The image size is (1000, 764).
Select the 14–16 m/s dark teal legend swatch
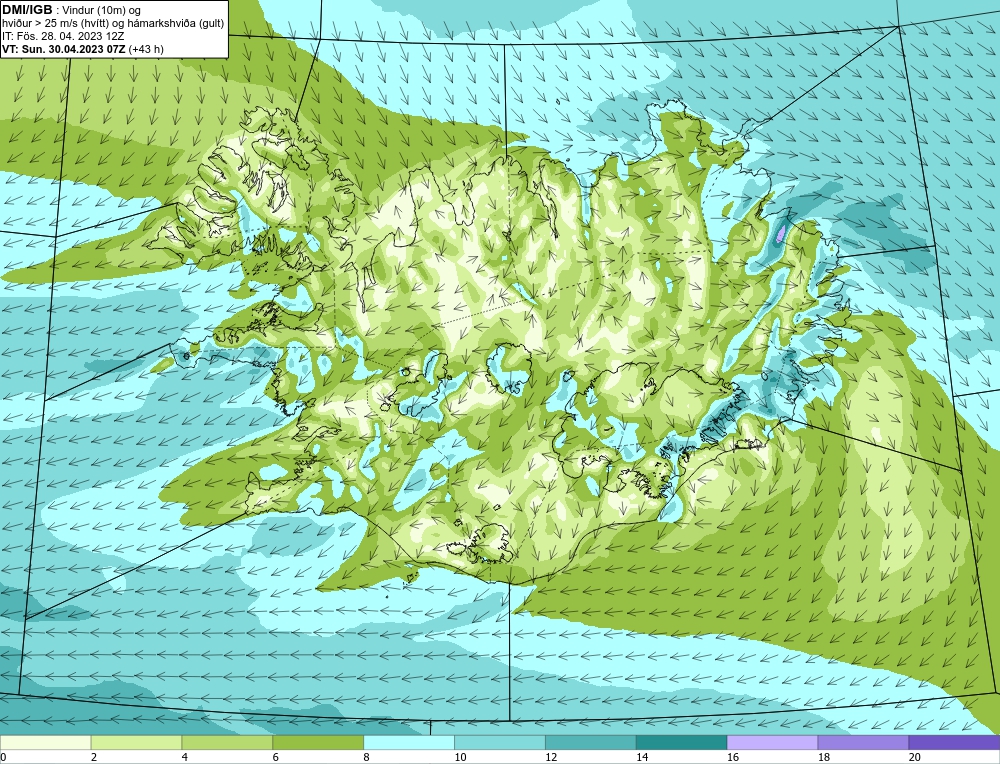[681, 742]
